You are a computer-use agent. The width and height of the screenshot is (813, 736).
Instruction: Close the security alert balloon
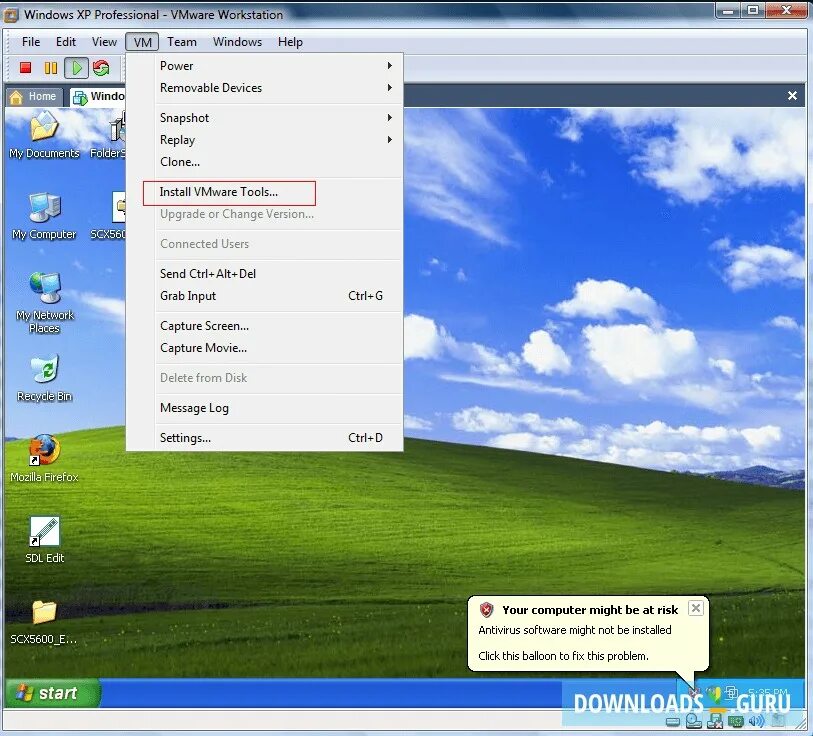point(696,608)
